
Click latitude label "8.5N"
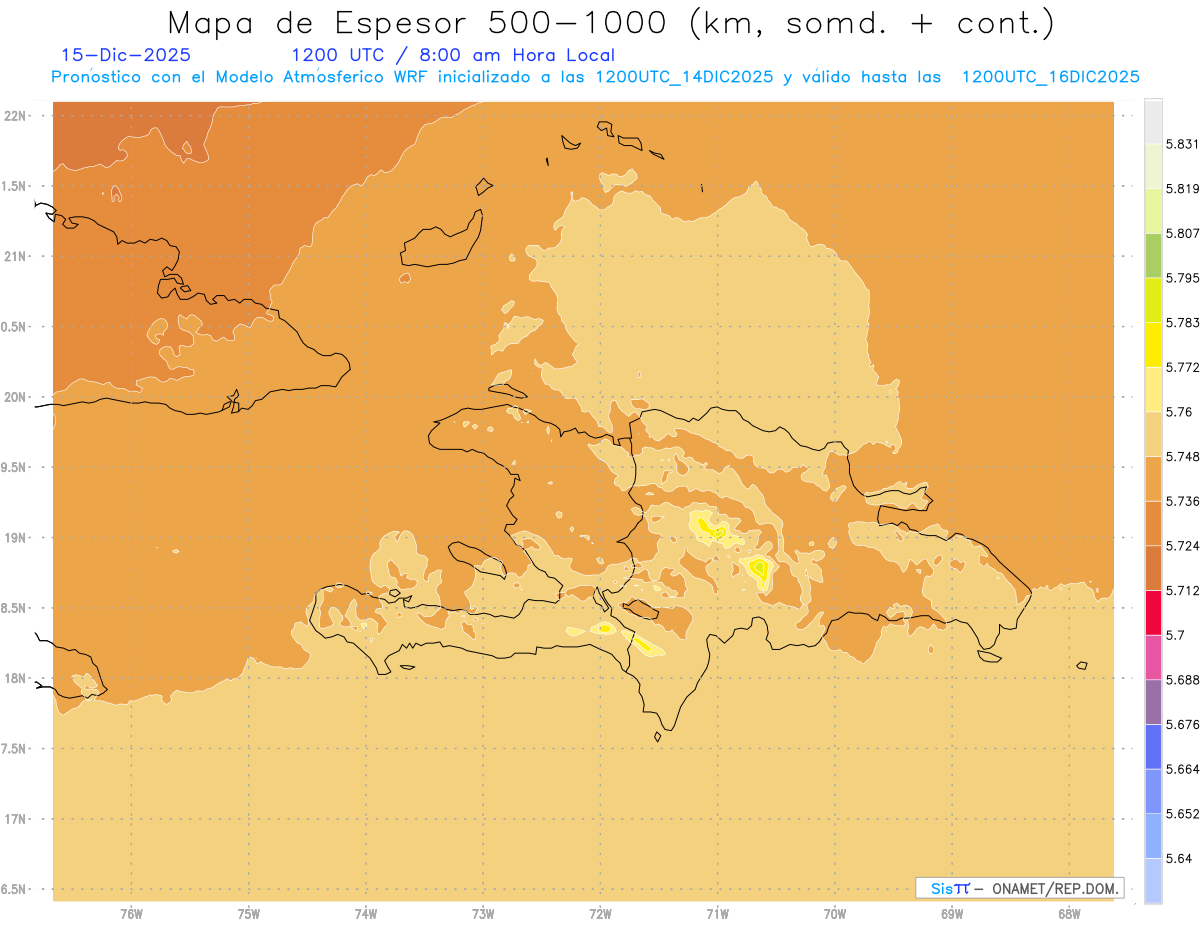tap(15, 608)
